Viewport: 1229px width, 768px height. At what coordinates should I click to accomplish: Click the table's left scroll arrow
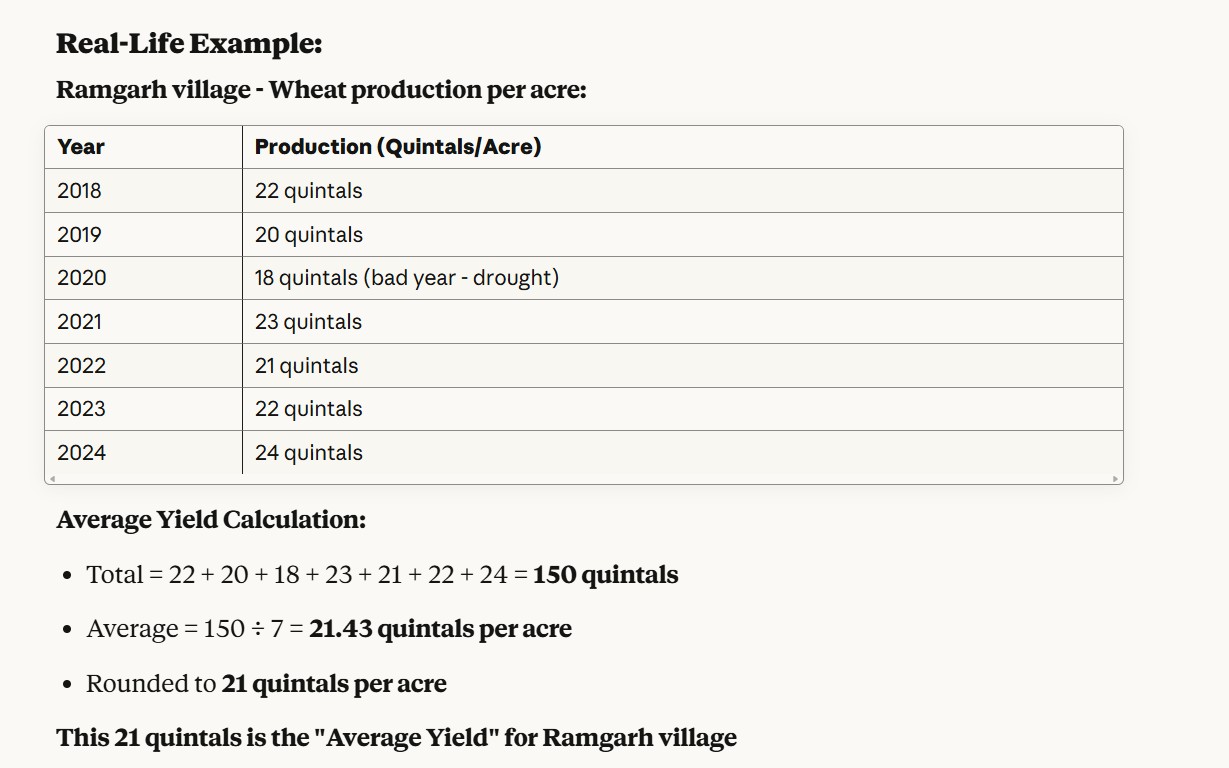(52, 479)
